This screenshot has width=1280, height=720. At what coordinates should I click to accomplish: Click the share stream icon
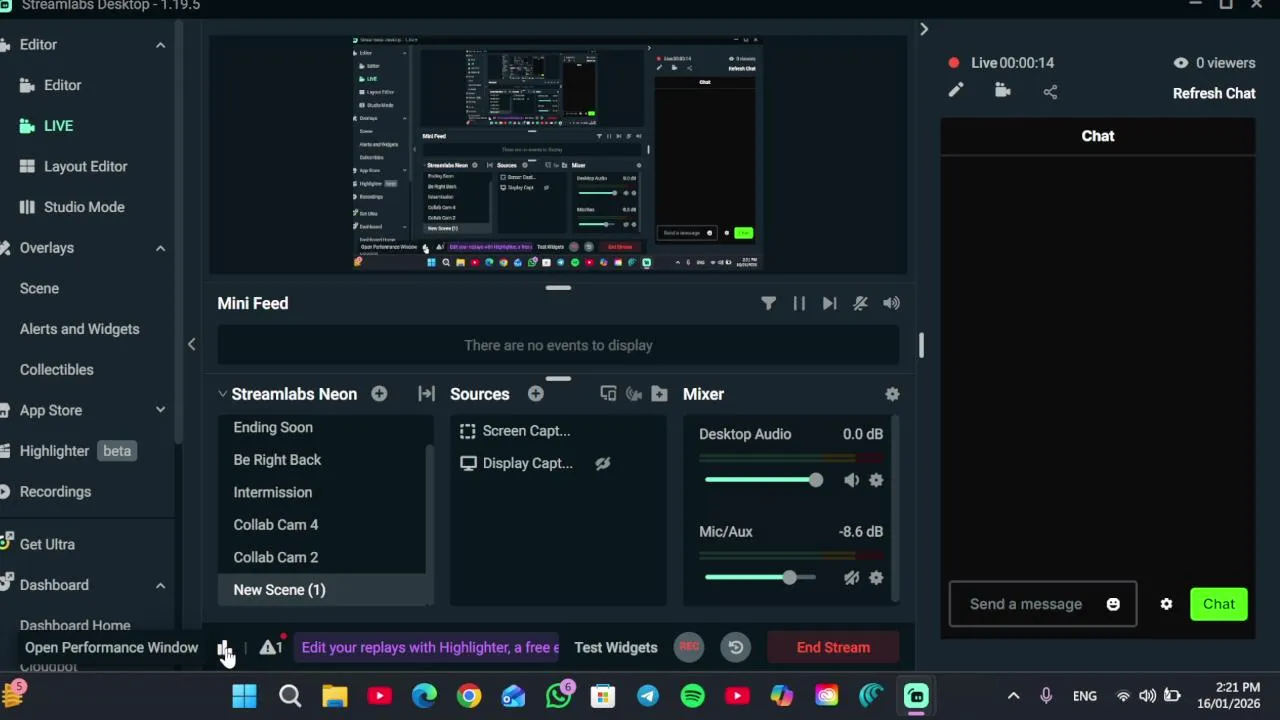point(1050,92)
